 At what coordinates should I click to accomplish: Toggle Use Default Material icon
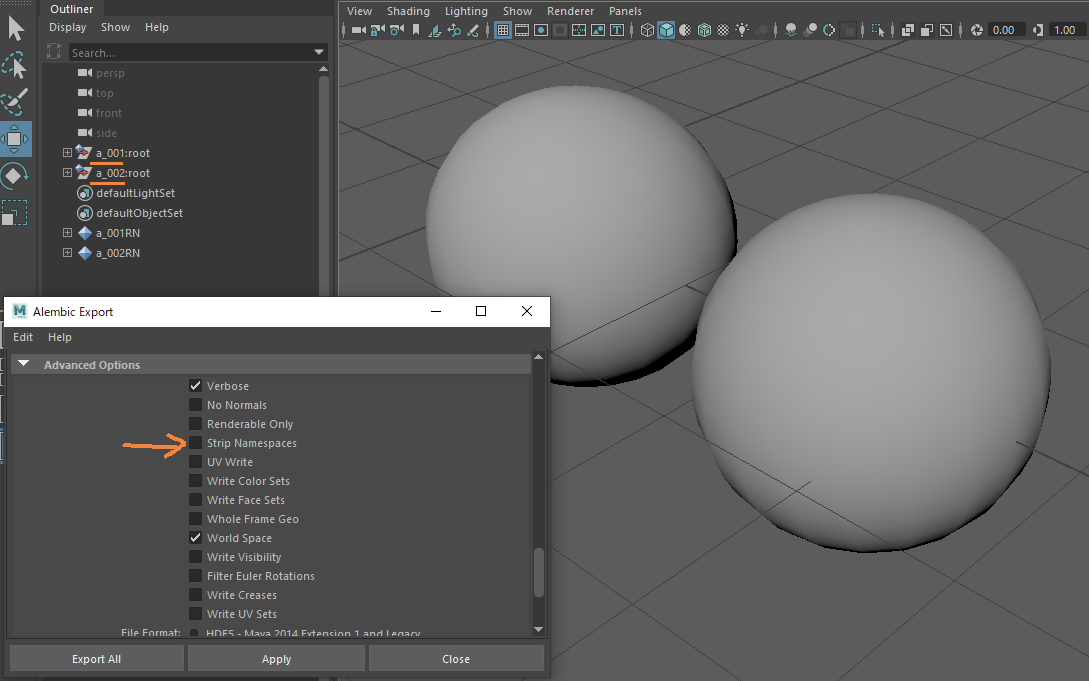(685, 30)
